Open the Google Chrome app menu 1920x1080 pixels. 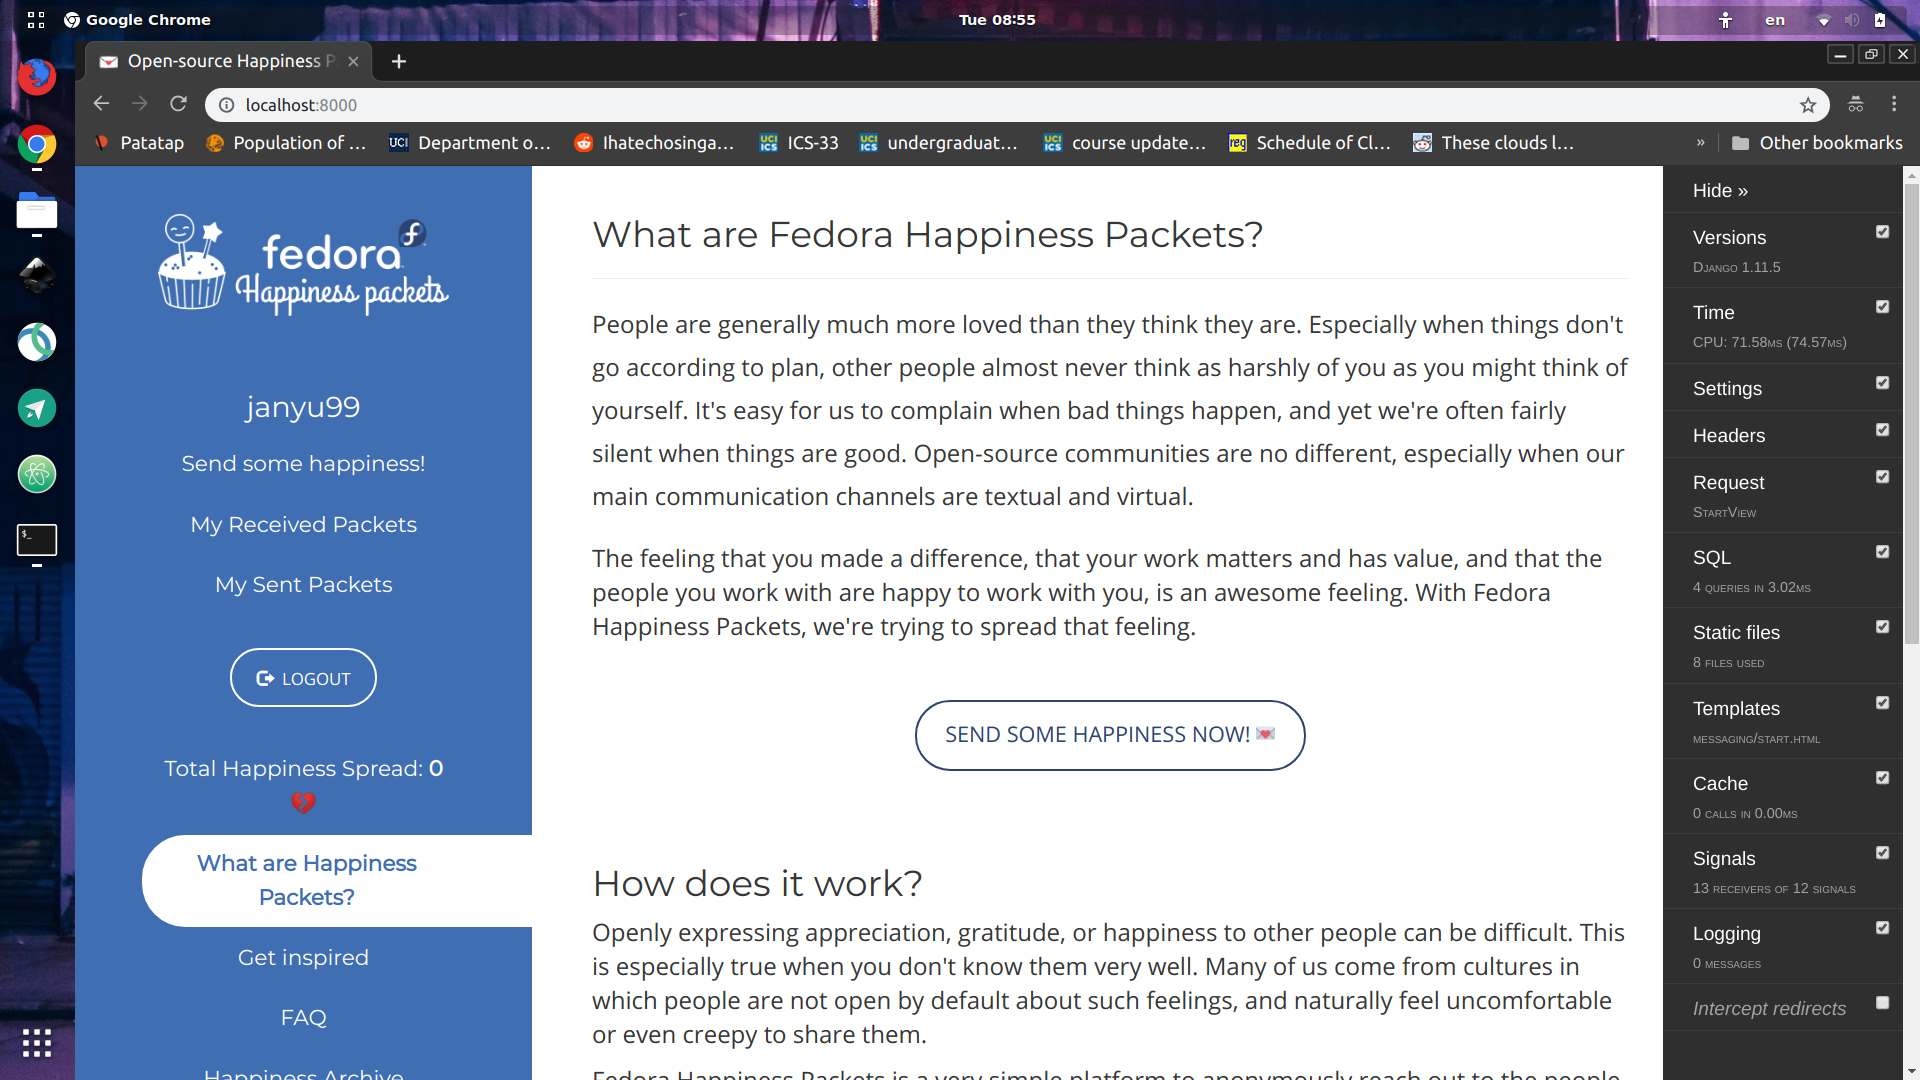137,20
